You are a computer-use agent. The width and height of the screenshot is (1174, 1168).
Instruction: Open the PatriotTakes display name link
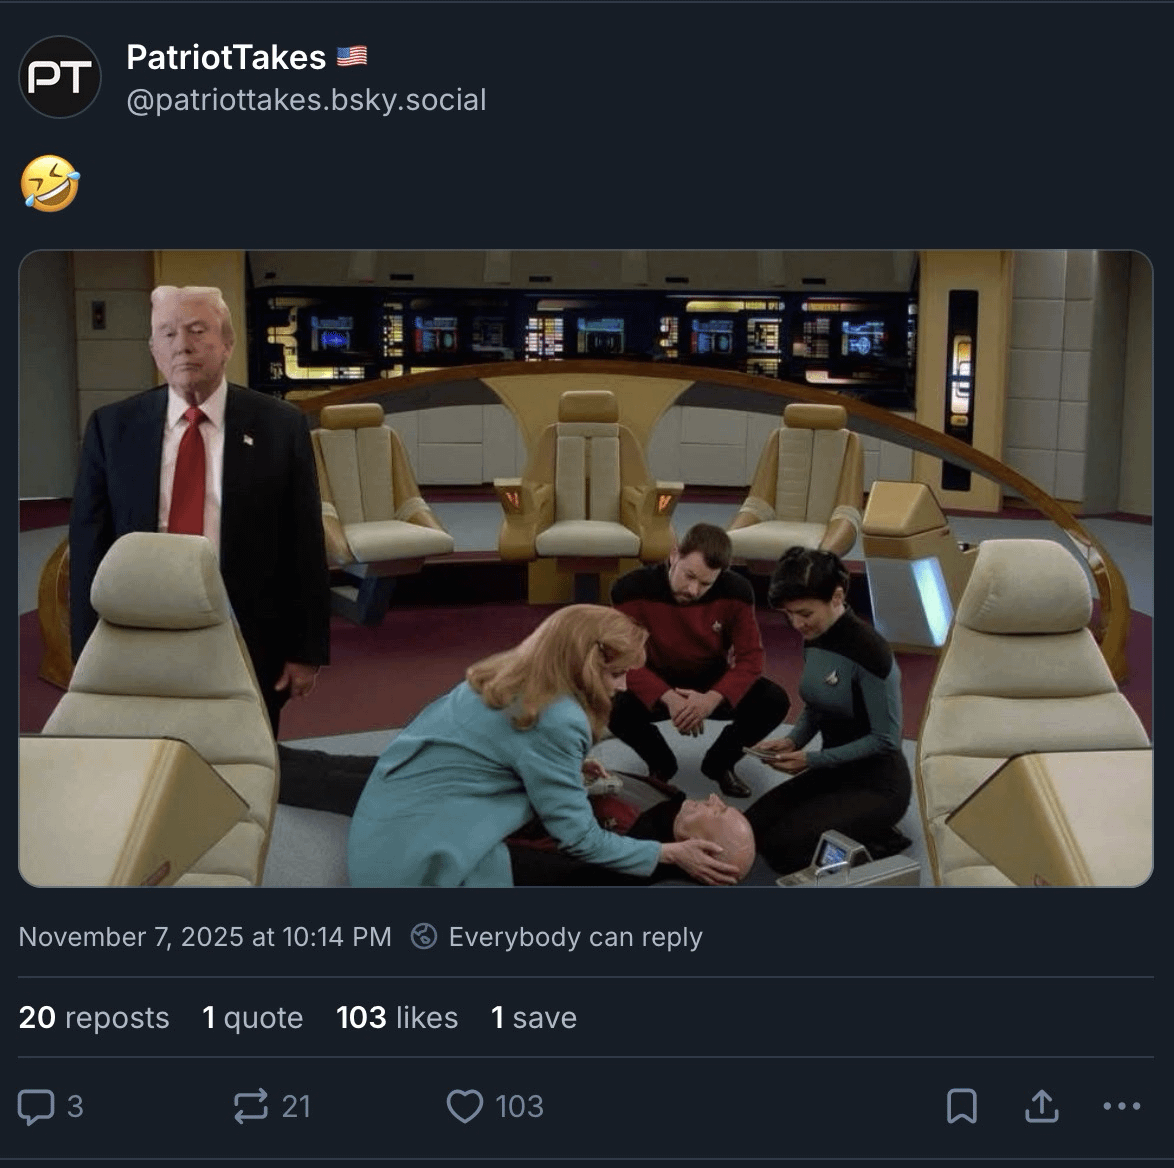coord(226,57)
